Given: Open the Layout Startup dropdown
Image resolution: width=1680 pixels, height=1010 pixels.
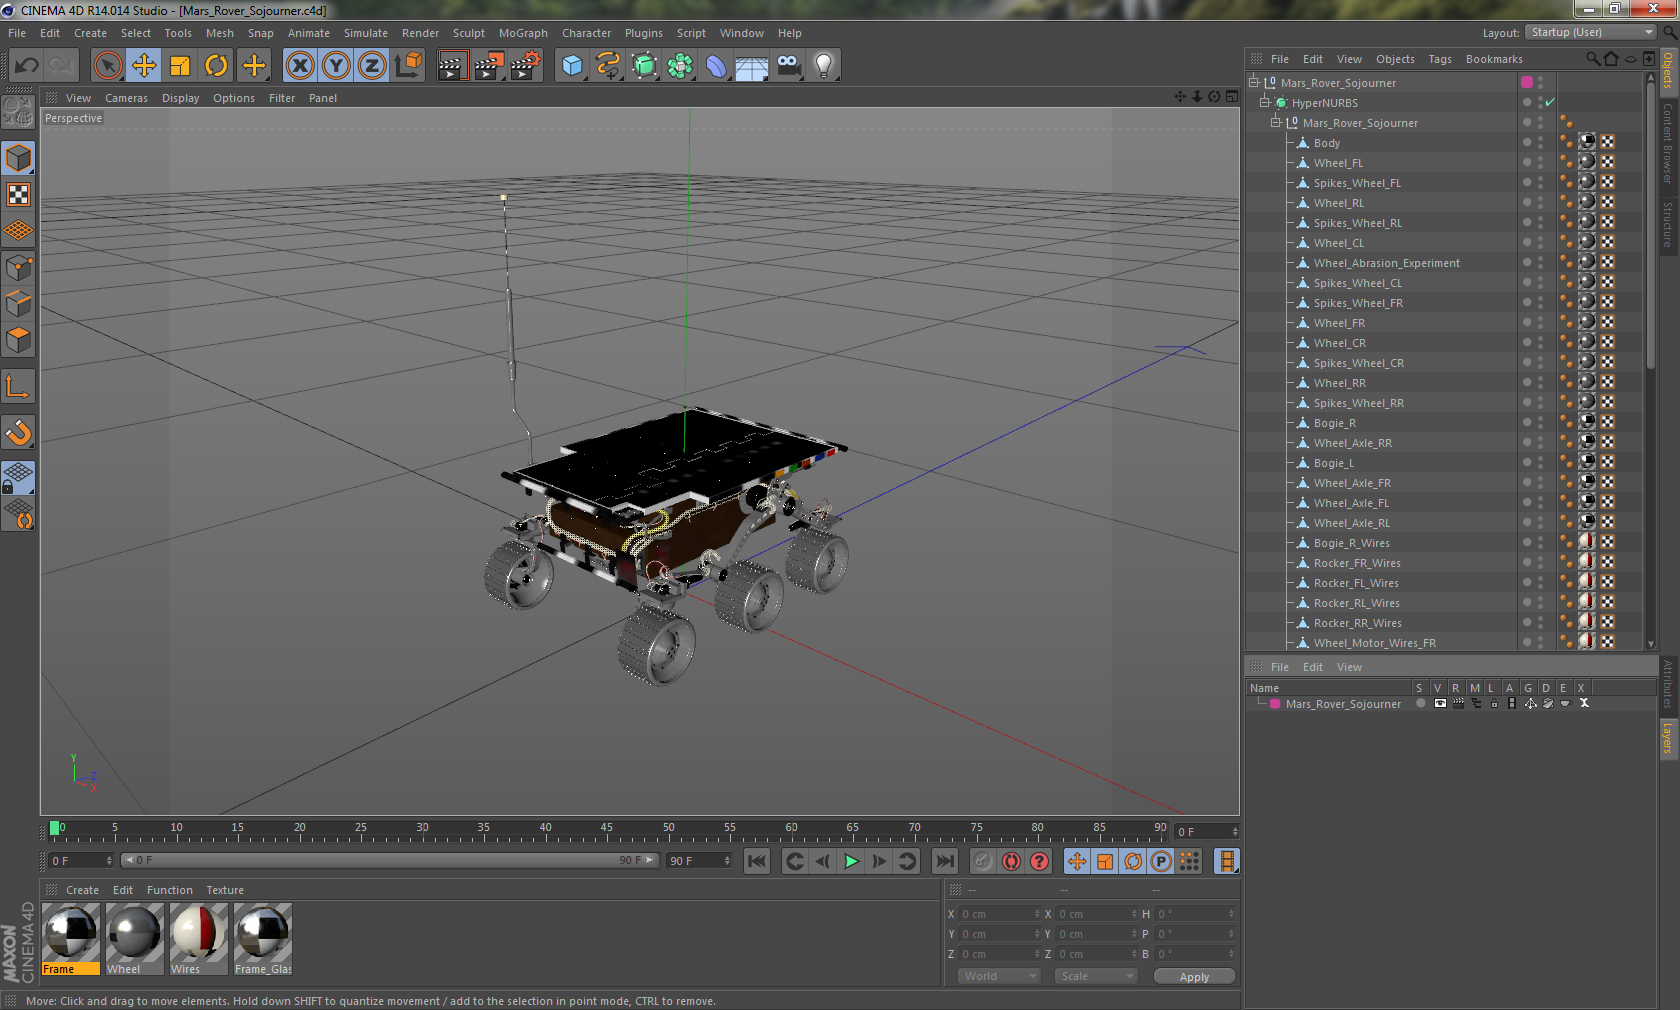Looking at the screenshot, I should (x=1591, y=32).
